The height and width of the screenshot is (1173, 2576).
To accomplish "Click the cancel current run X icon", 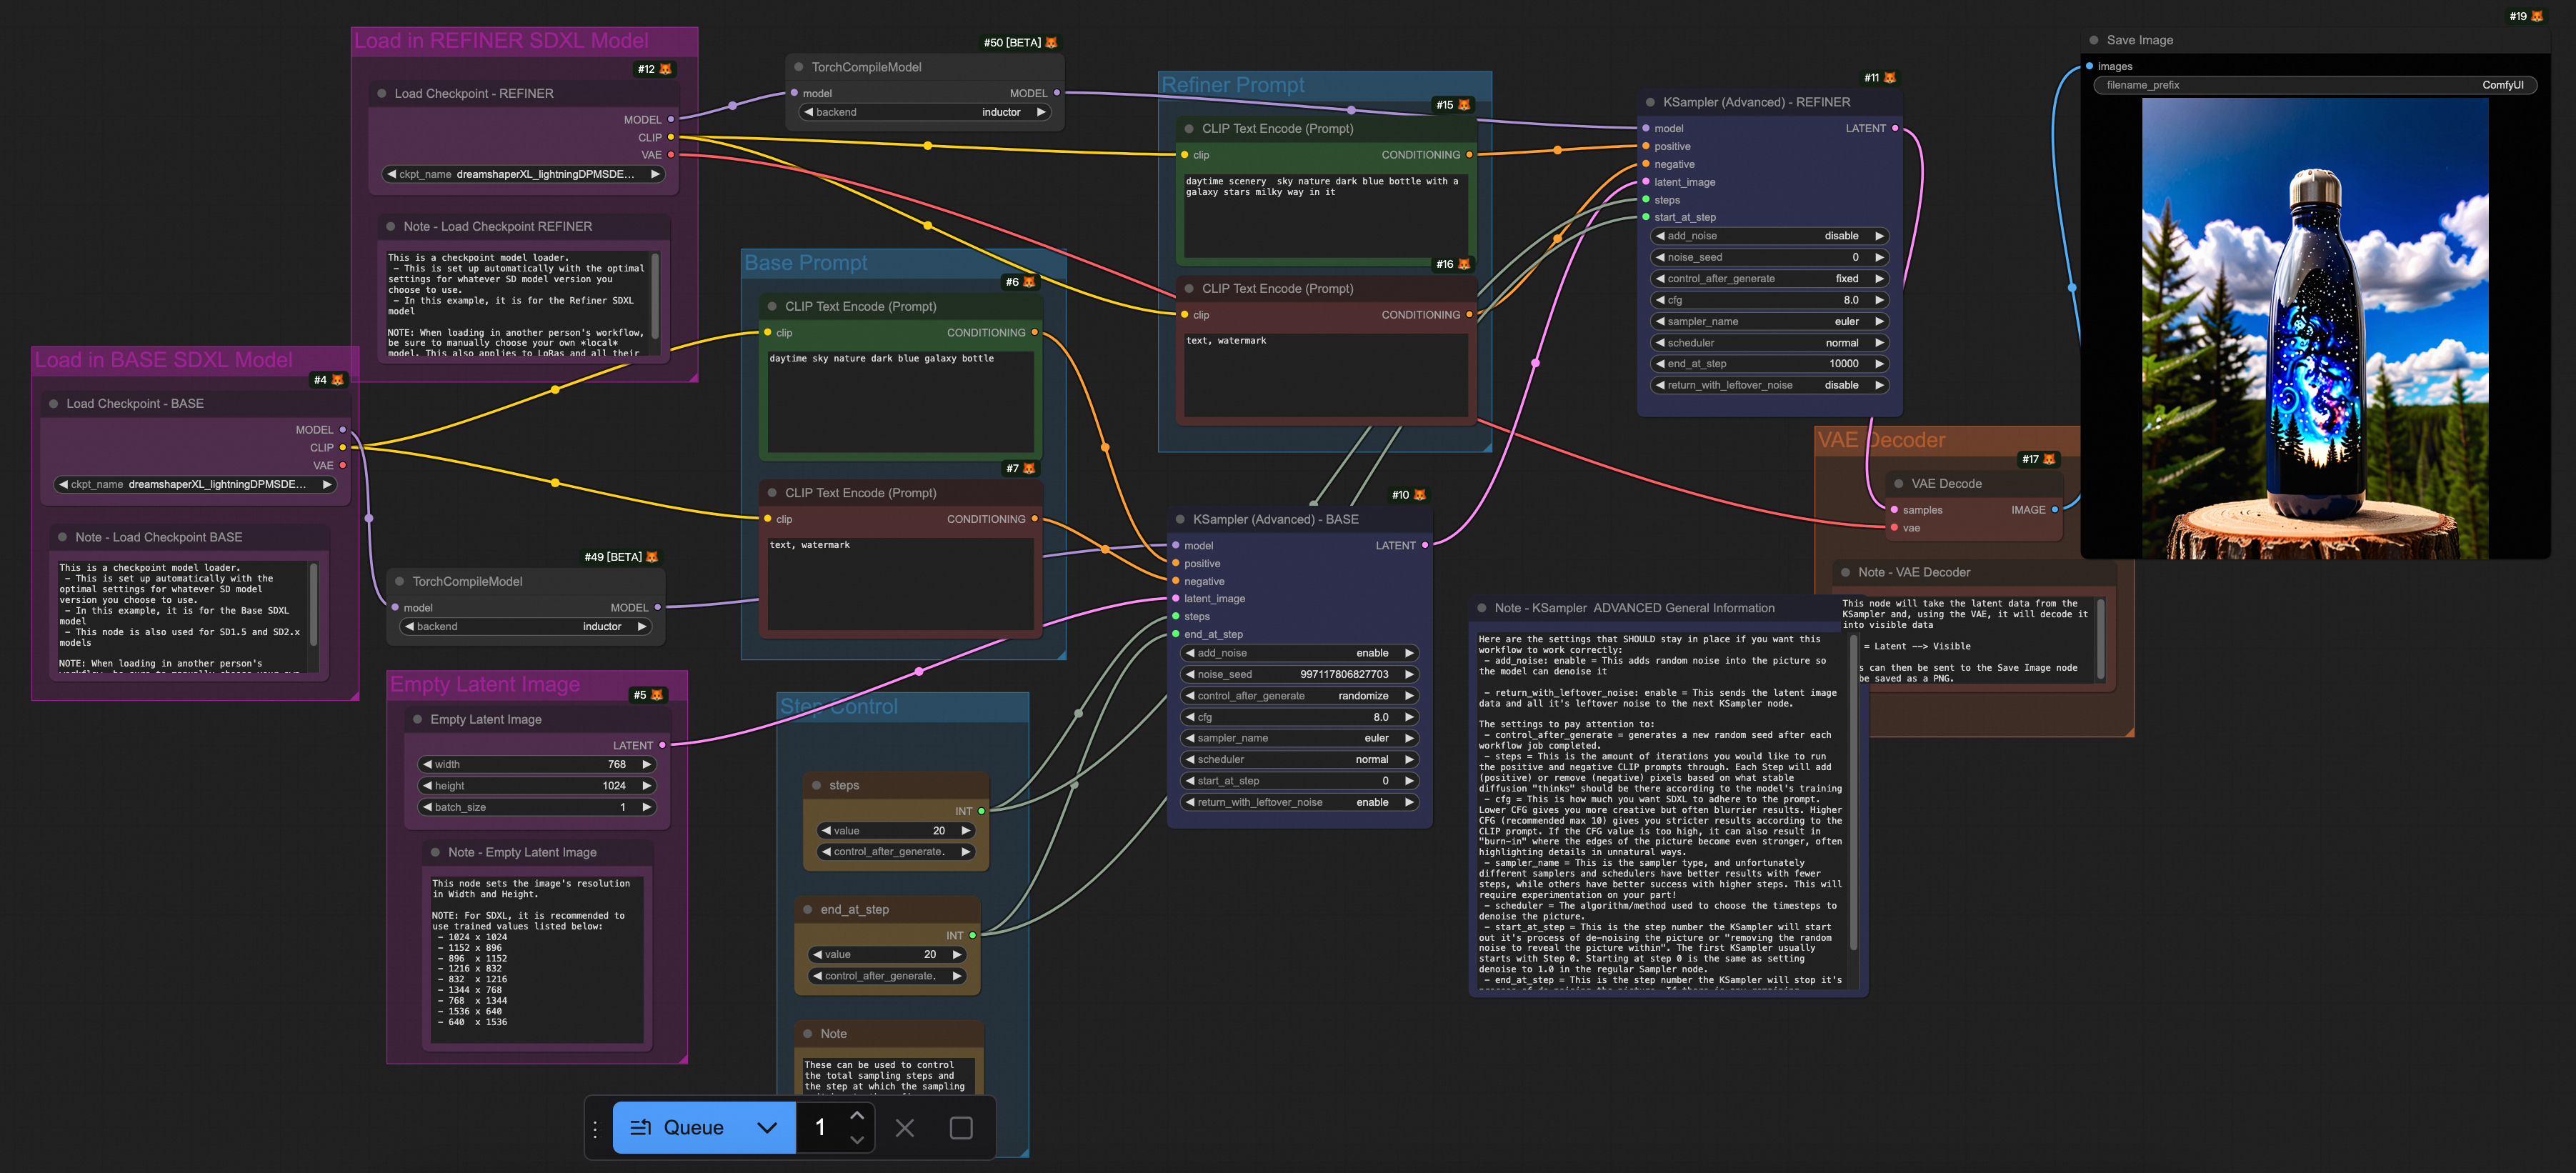I will pos(904,1128).
